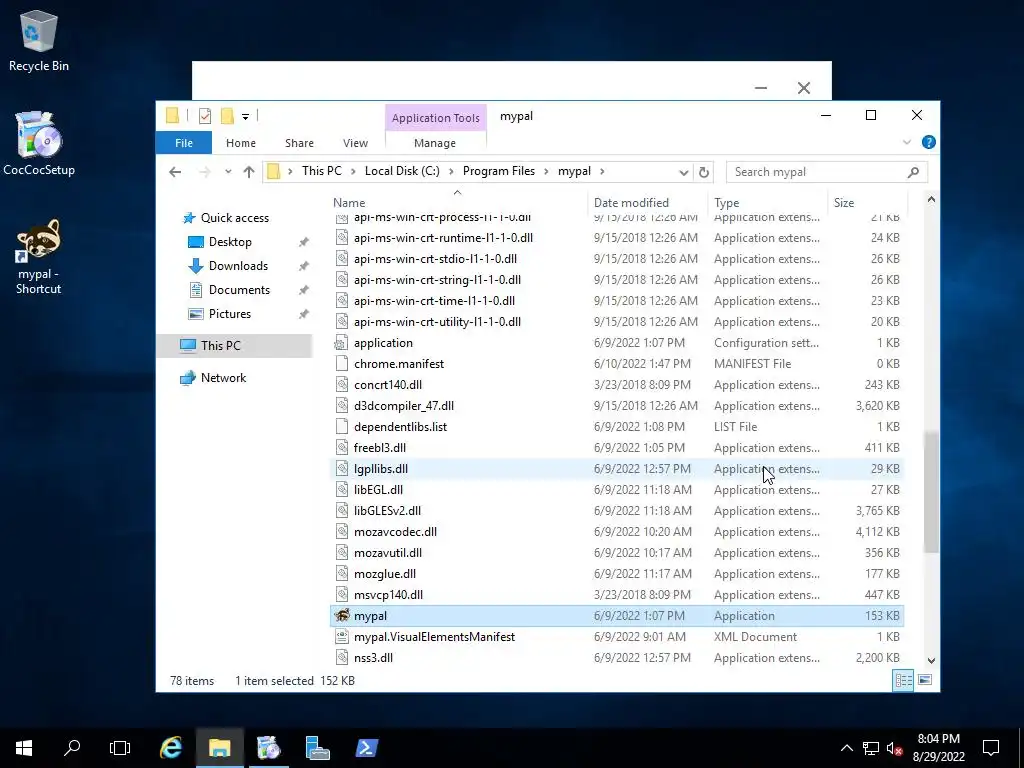Navigate to Program Files in breadcrumb
Screen dimensions: 1024x768
click(498, 171)
